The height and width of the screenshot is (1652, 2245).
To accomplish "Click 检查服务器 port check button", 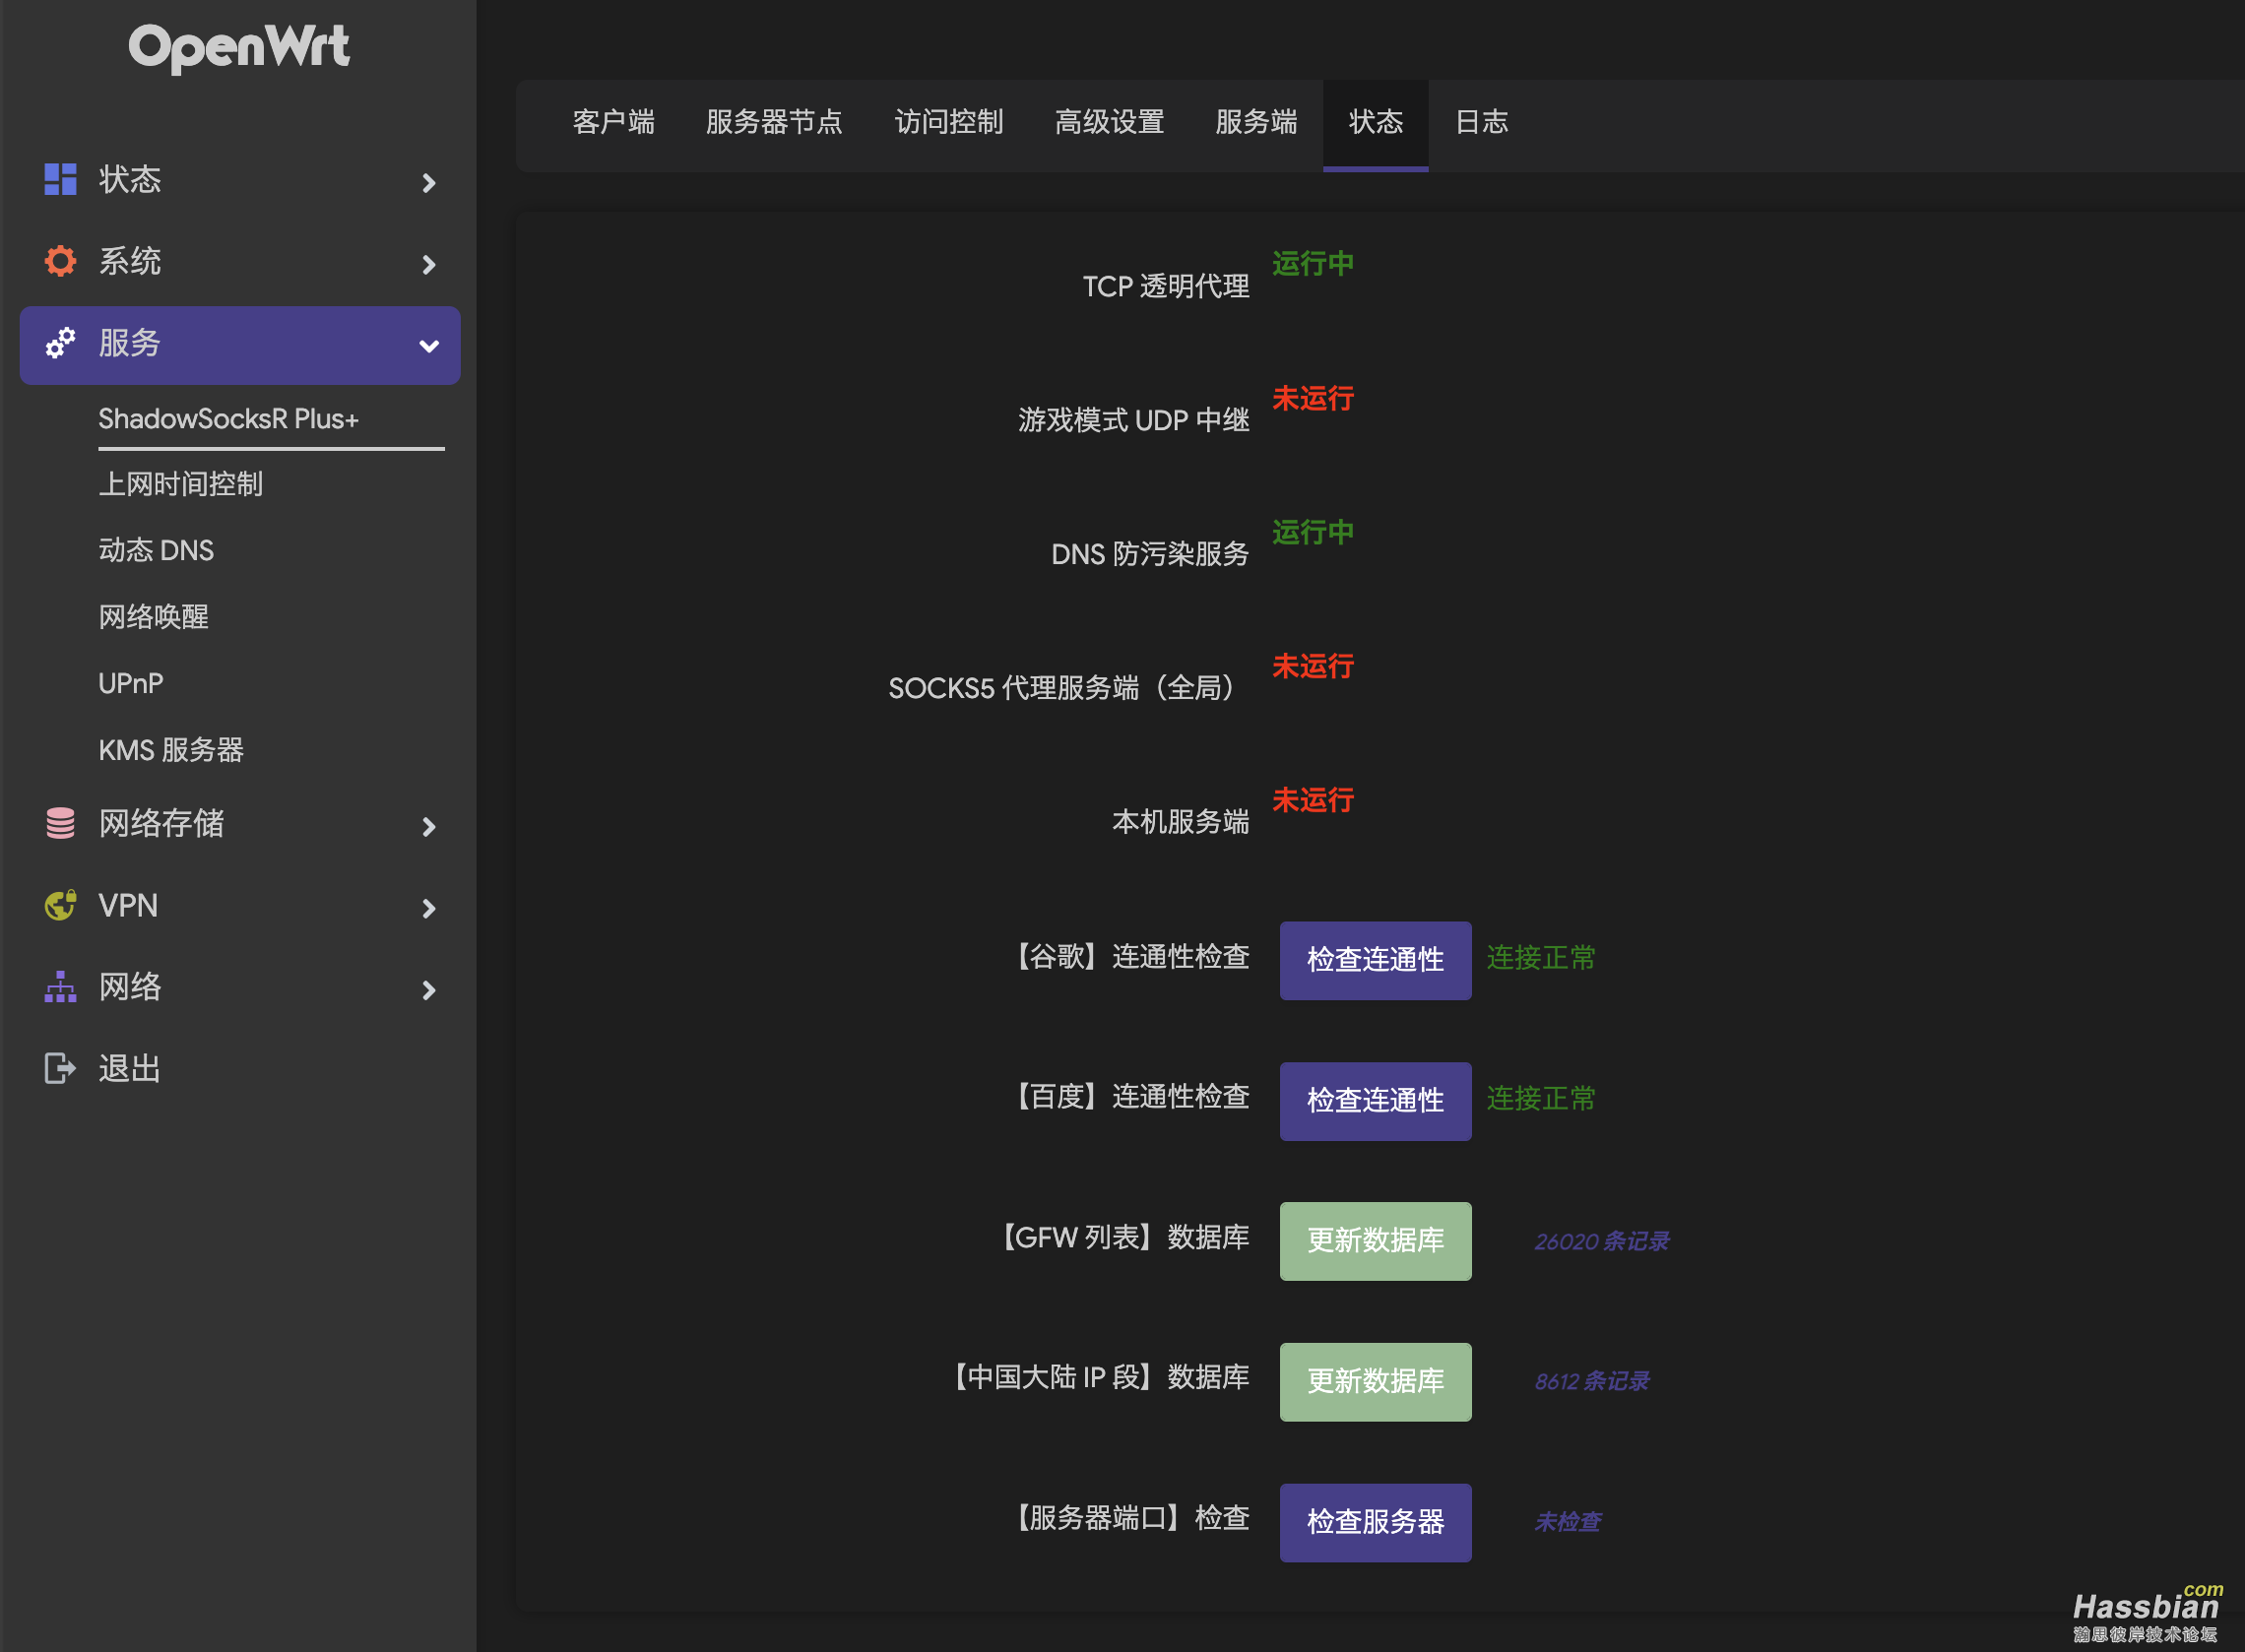I will point(1375,1523).
